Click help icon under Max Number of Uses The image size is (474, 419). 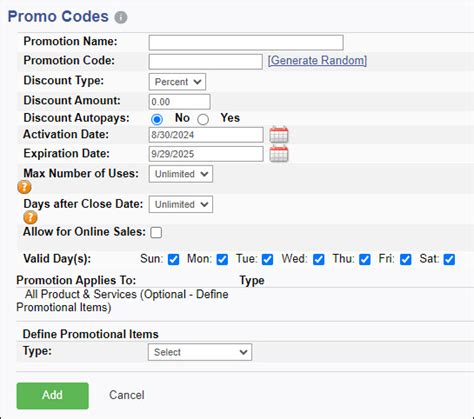(x=24, y=187)
